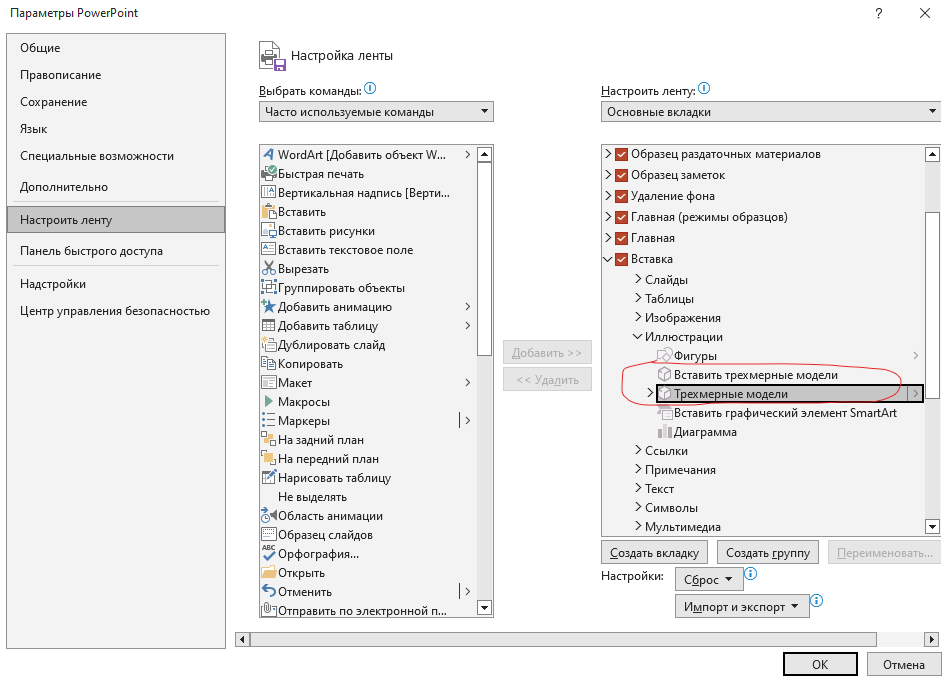Click the Вставить текстовое поле icon
Image resolution: width=946 pixels, height=683 pixels.
click(x=268, y=249)
